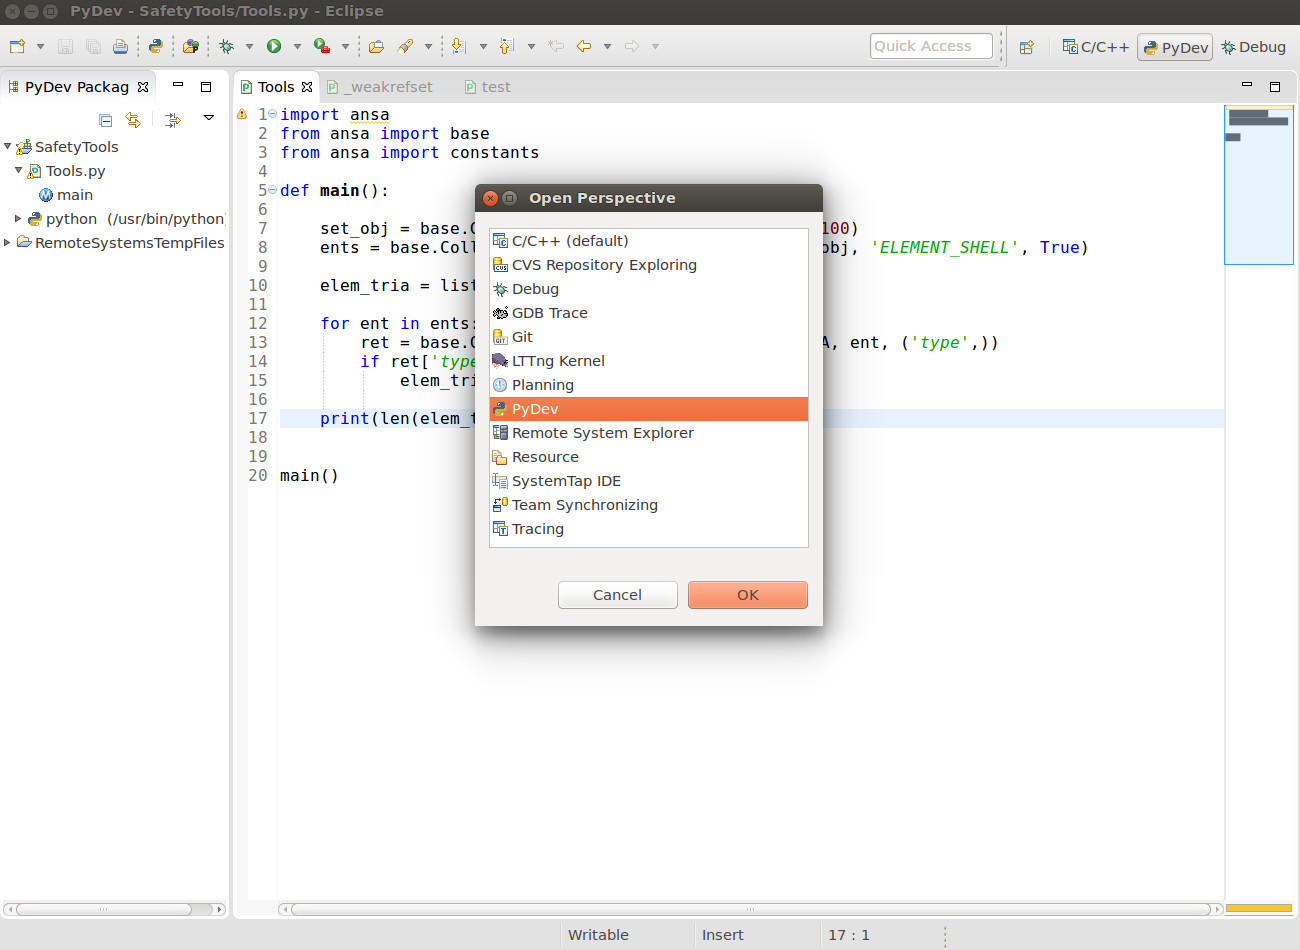Click Collapse All in the Package Explorer
This screenshot has width=1300, height=950.
coord(106,120)
